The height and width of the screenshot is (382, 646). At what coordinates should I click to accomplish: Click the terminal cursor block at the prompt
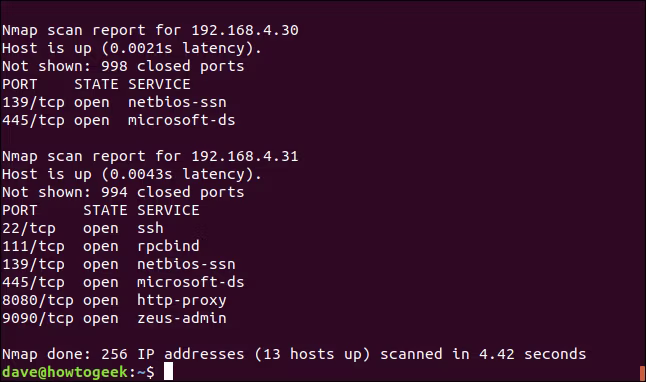coord(168,372)
